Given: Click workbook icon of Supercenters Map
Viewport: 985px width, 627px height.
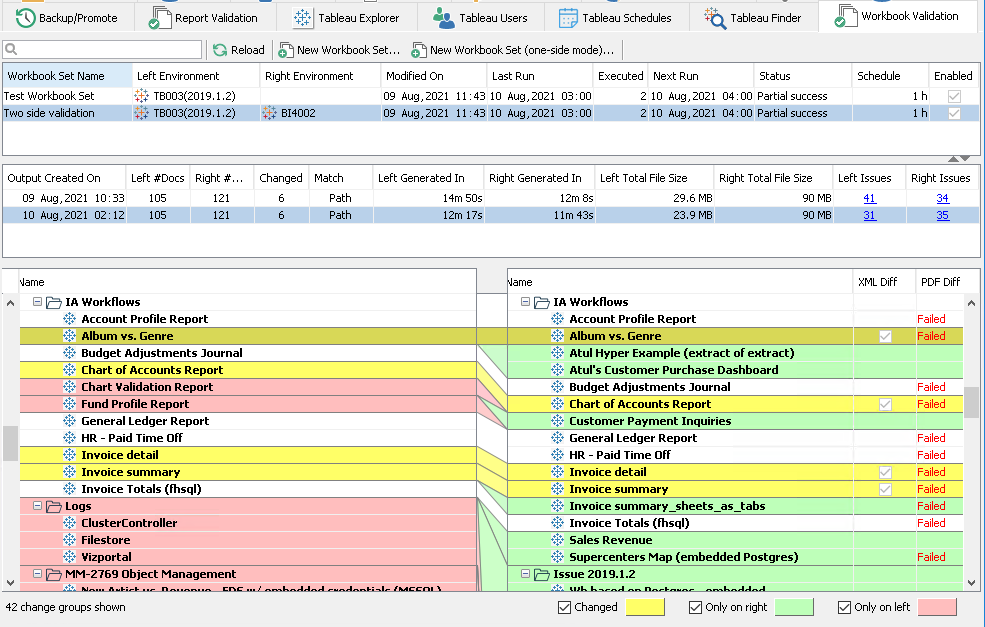Looking at the screenshot, I should point(558,557).
